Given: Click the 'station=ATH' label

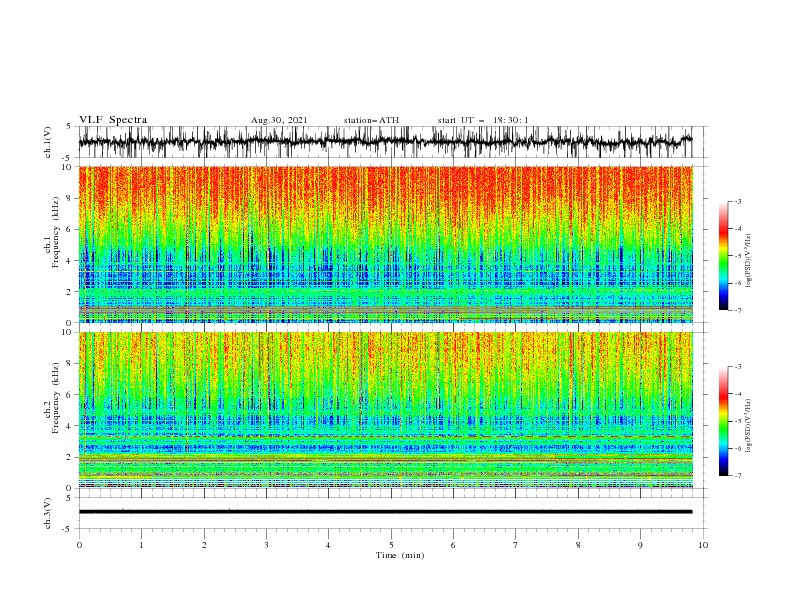Looking at the screenshot, I should click(x=371, y=120).
